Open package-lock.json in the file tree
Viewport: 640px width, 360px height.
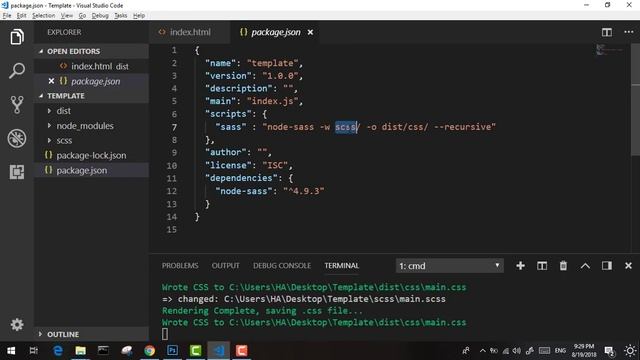tap(91, 156)
